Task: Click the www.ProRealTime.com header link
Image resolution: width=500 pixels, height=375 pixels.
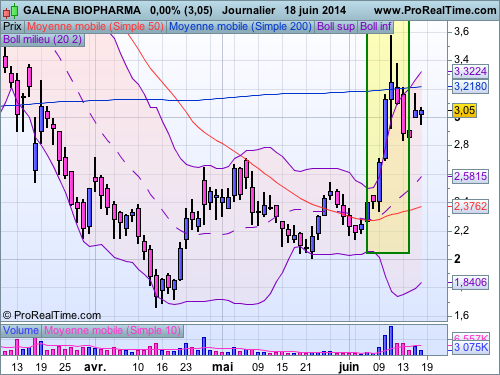Action: coord(435,10)
